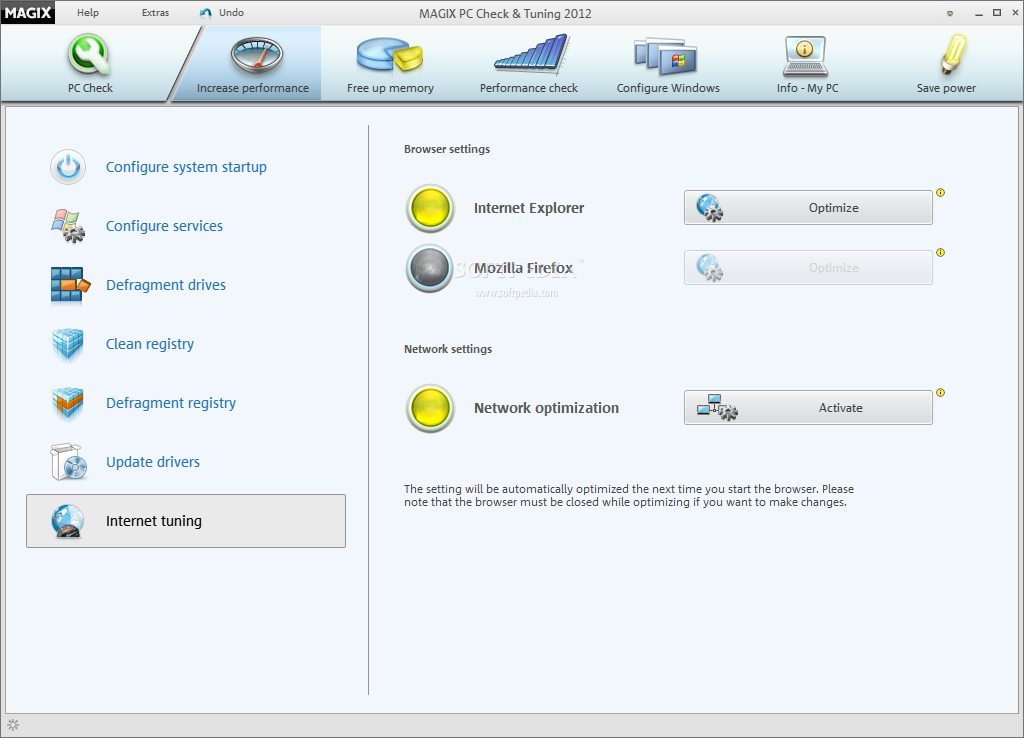Click the MAGIX PC Check & Tuning 2012 title

tap(505, 14)
